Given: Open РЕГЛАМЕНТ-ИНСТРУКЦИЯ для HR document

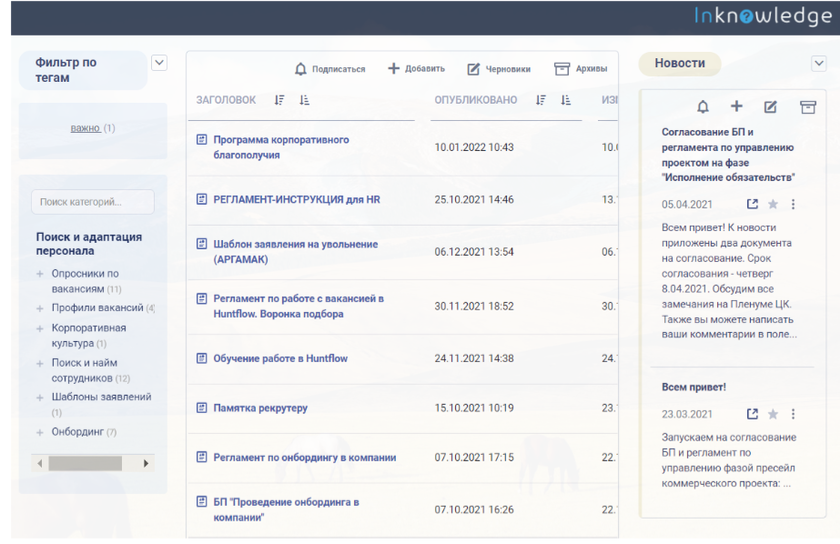Looking at the screenshot, I should [296, 200].
